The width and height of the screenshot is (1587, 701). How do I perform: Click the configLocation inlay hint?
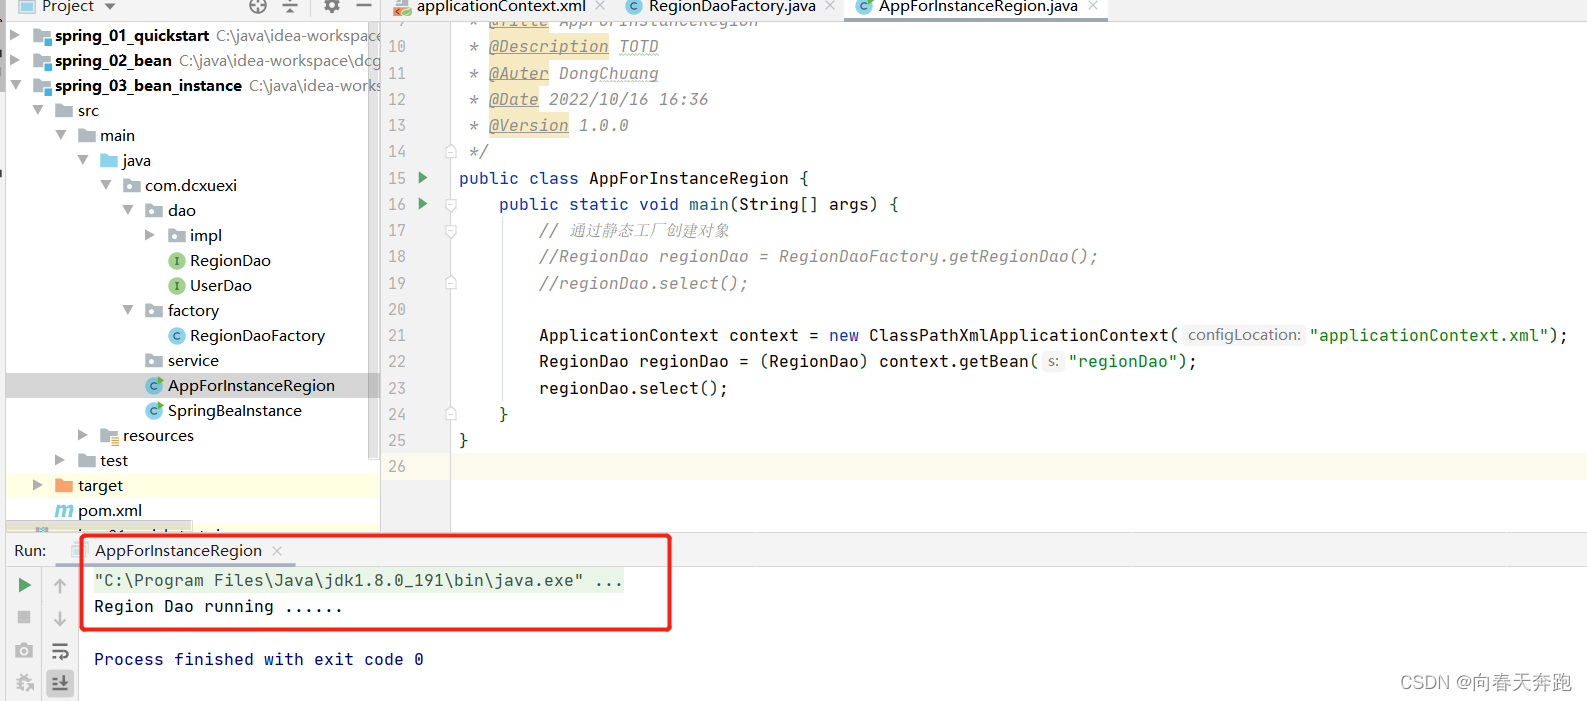(x=1244, y=335)
